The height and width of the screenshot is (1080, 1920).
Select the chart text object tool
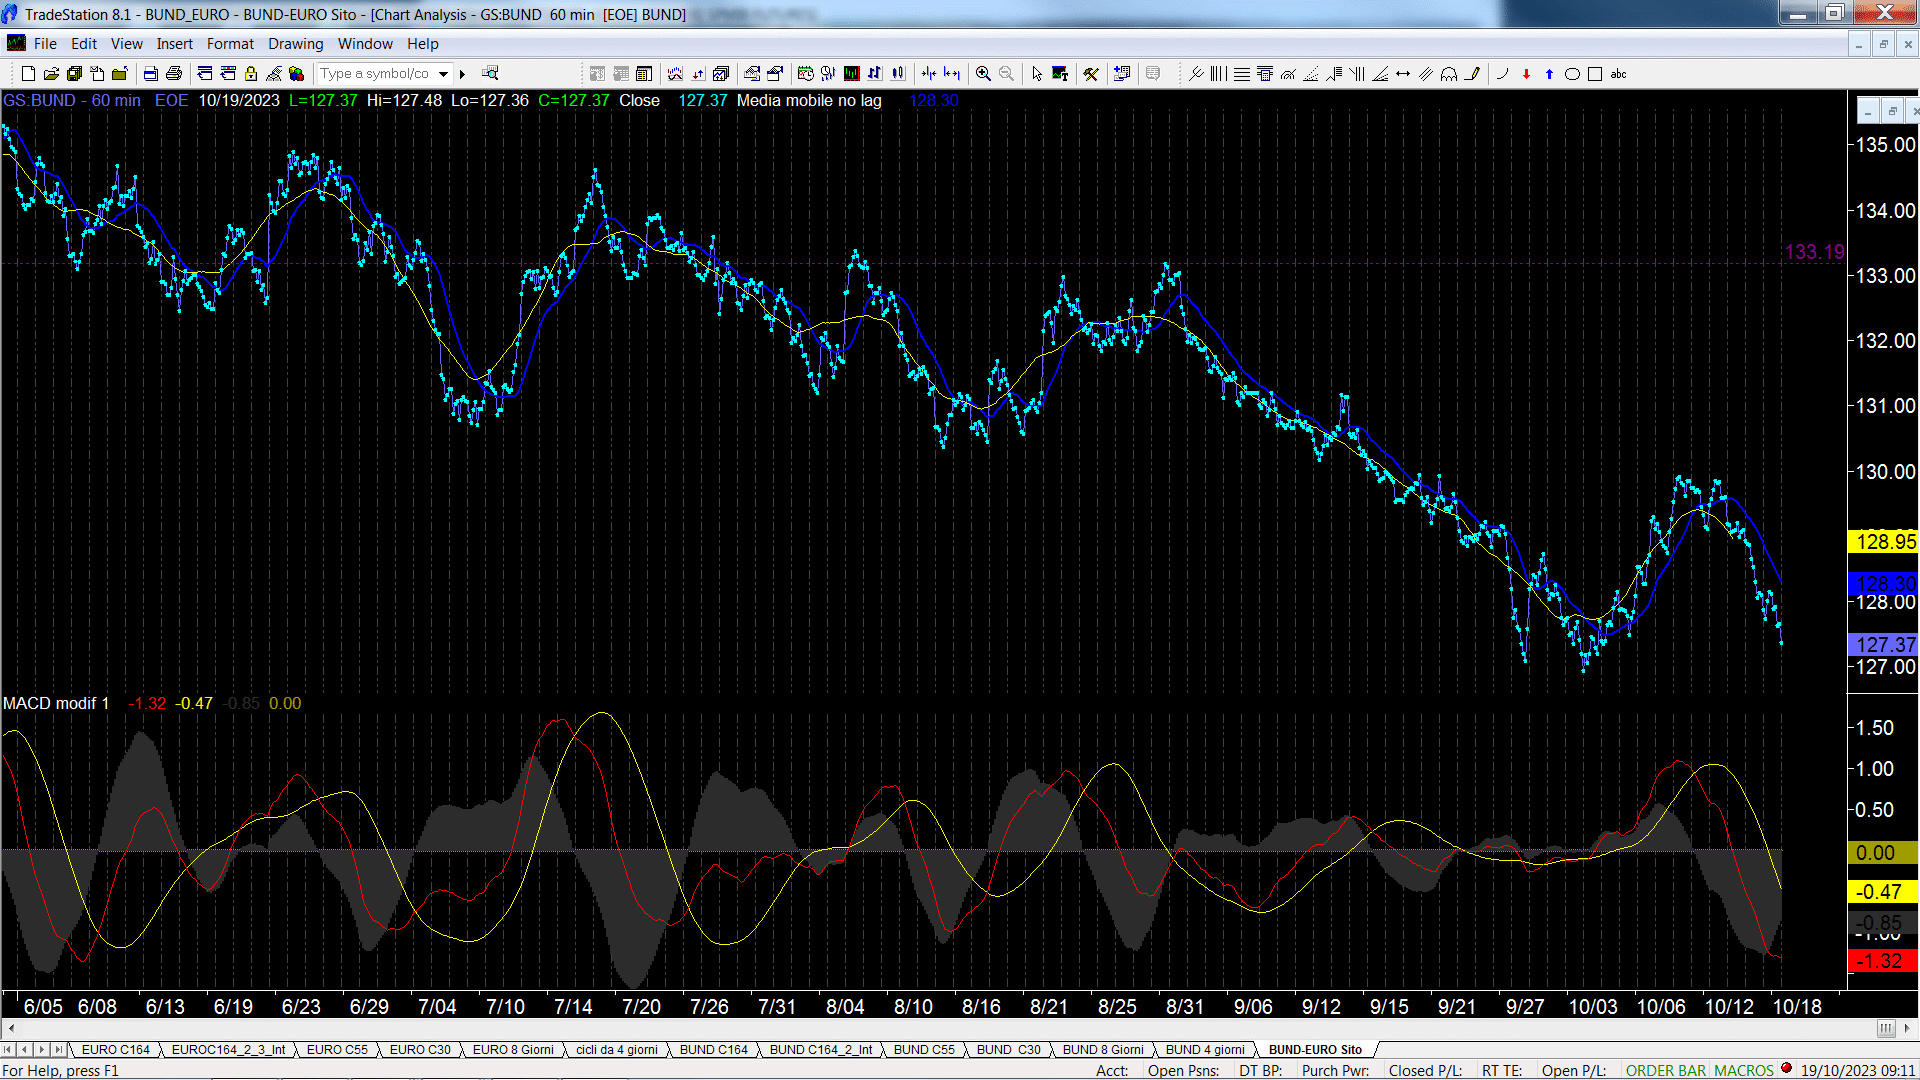pyautogui.click(x=1060, y=74)
